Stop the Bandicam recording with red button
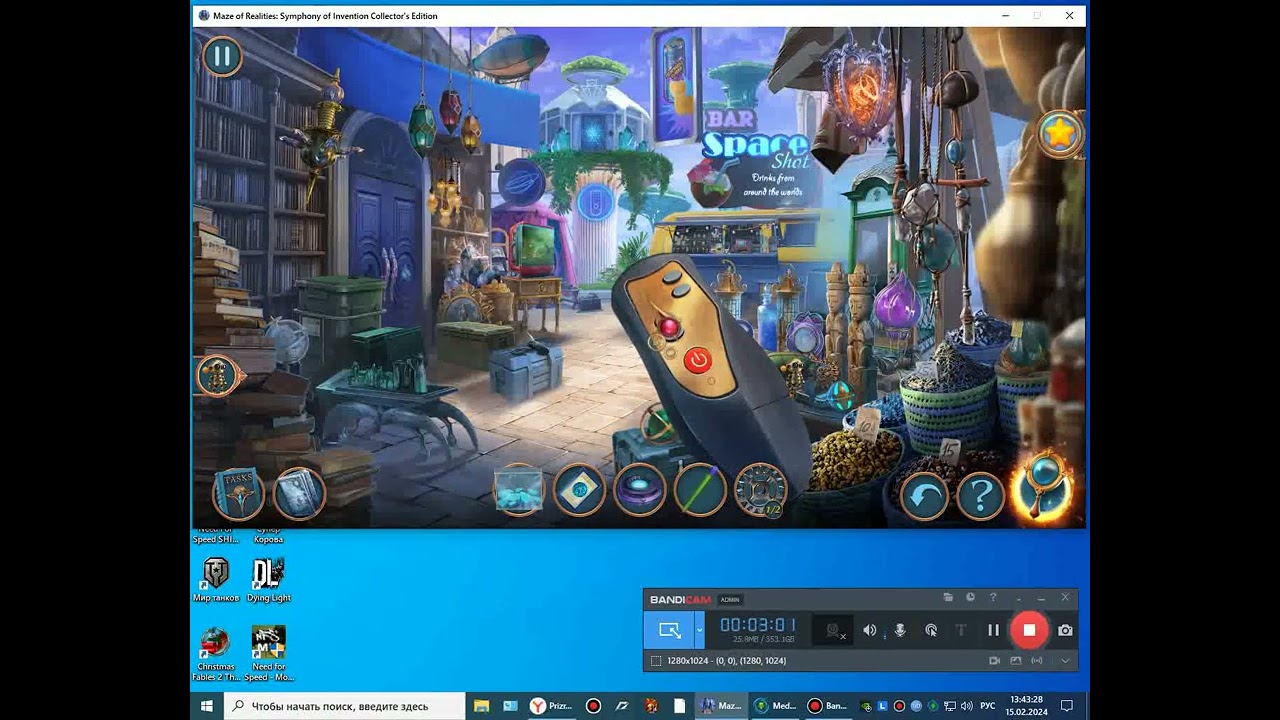 pyautogui.click(x=1029, y=630)
